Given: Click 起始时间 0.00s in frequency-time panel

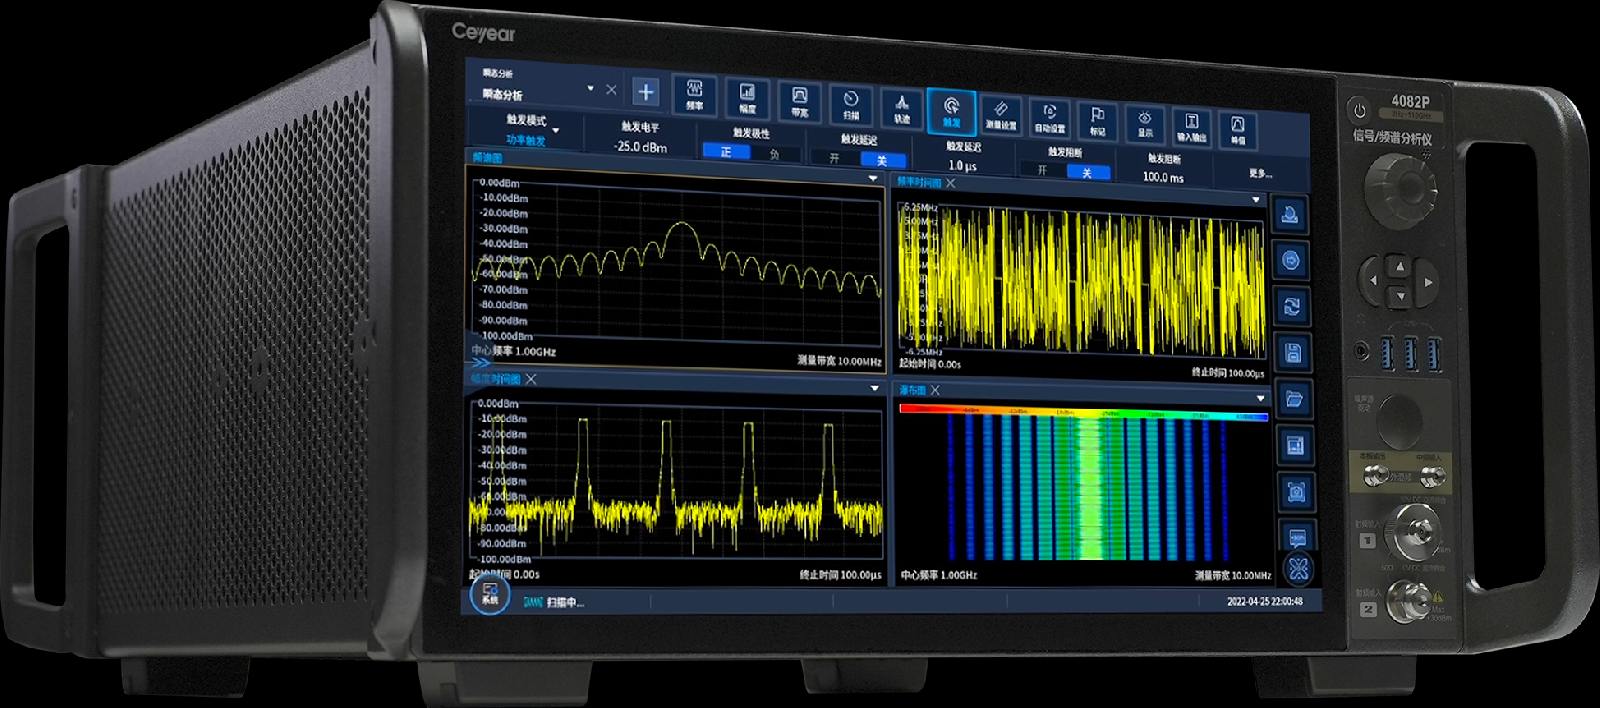Looking at the screenshot, I should click(929, 364).
